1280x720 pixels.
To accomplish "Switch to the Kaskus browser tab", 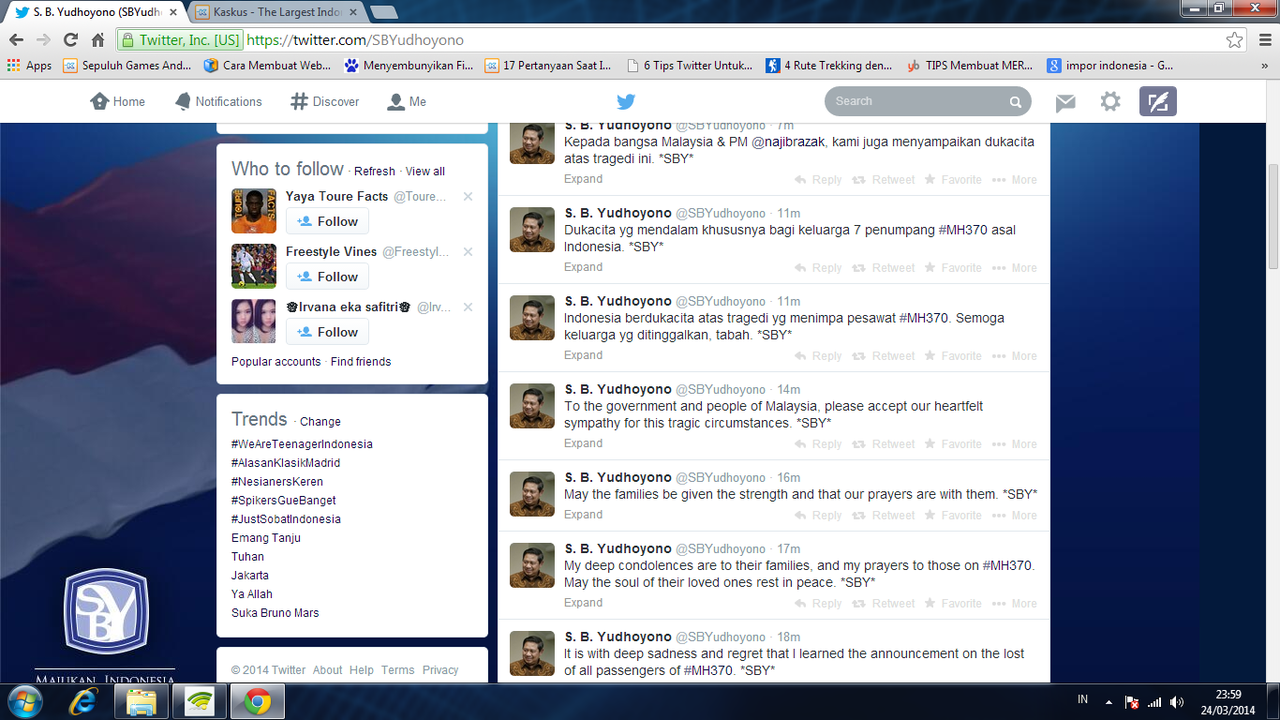I will (x=275, y=12).
